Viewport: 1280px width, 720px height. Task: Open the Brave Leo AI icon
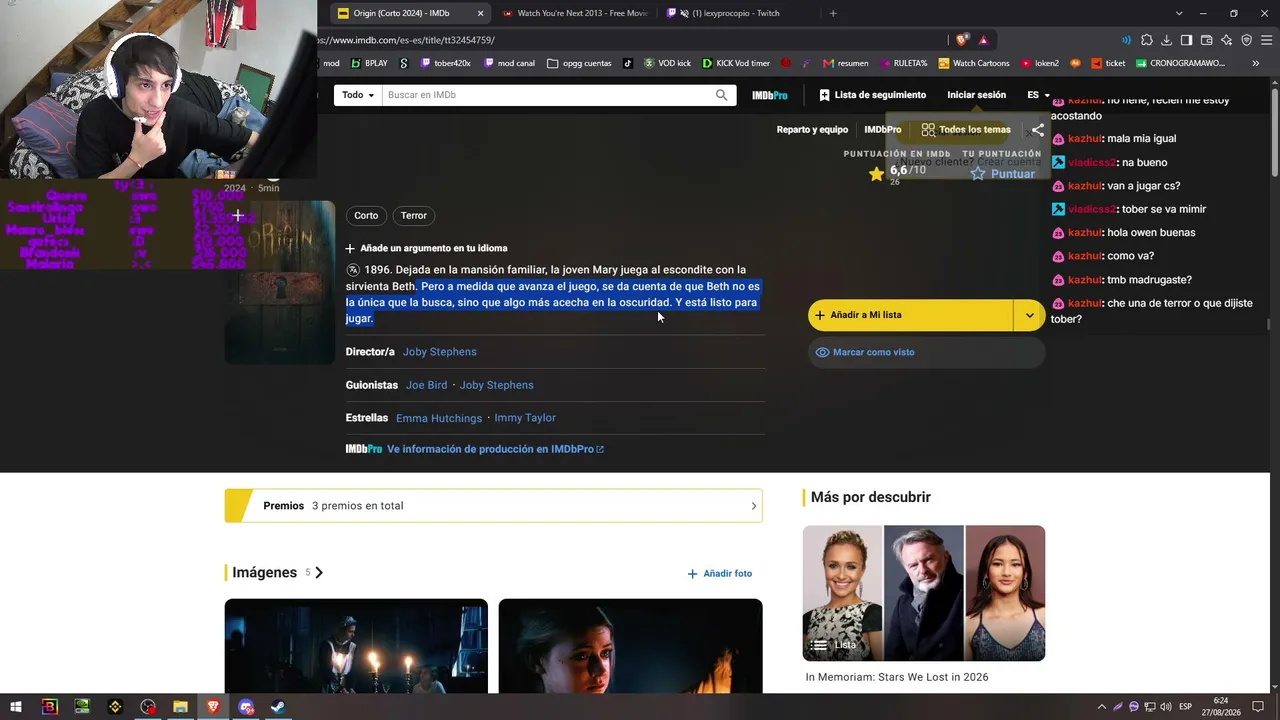coord(1226,40)
